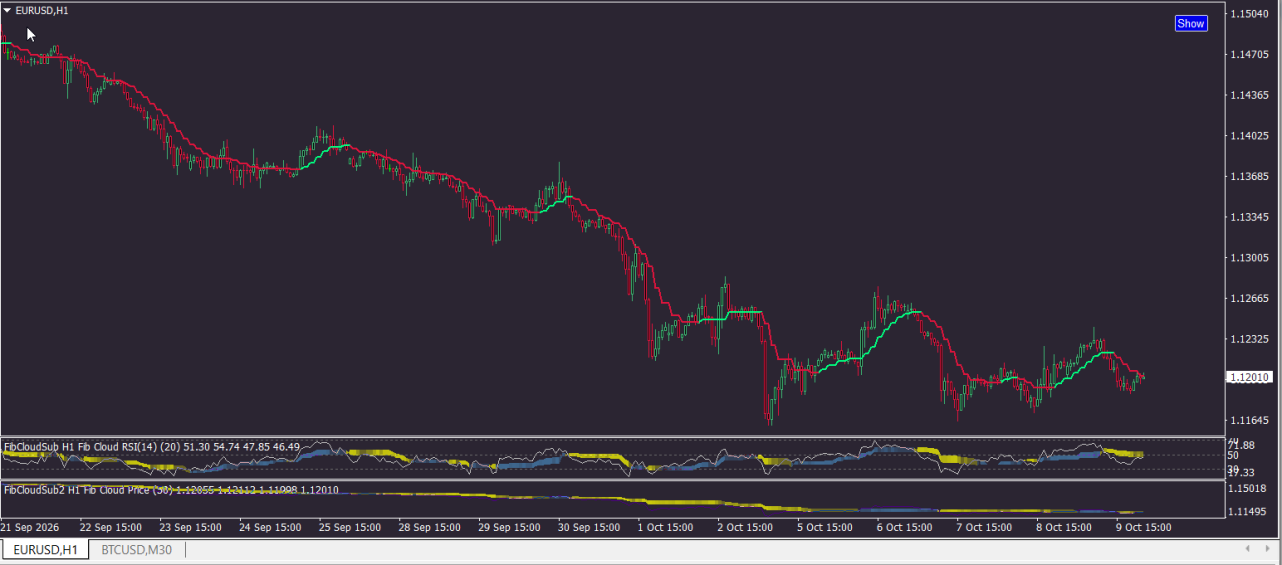Click the 1.14705 price scale label
This screenshot has height=565, width=1282.
(1250, 55)
